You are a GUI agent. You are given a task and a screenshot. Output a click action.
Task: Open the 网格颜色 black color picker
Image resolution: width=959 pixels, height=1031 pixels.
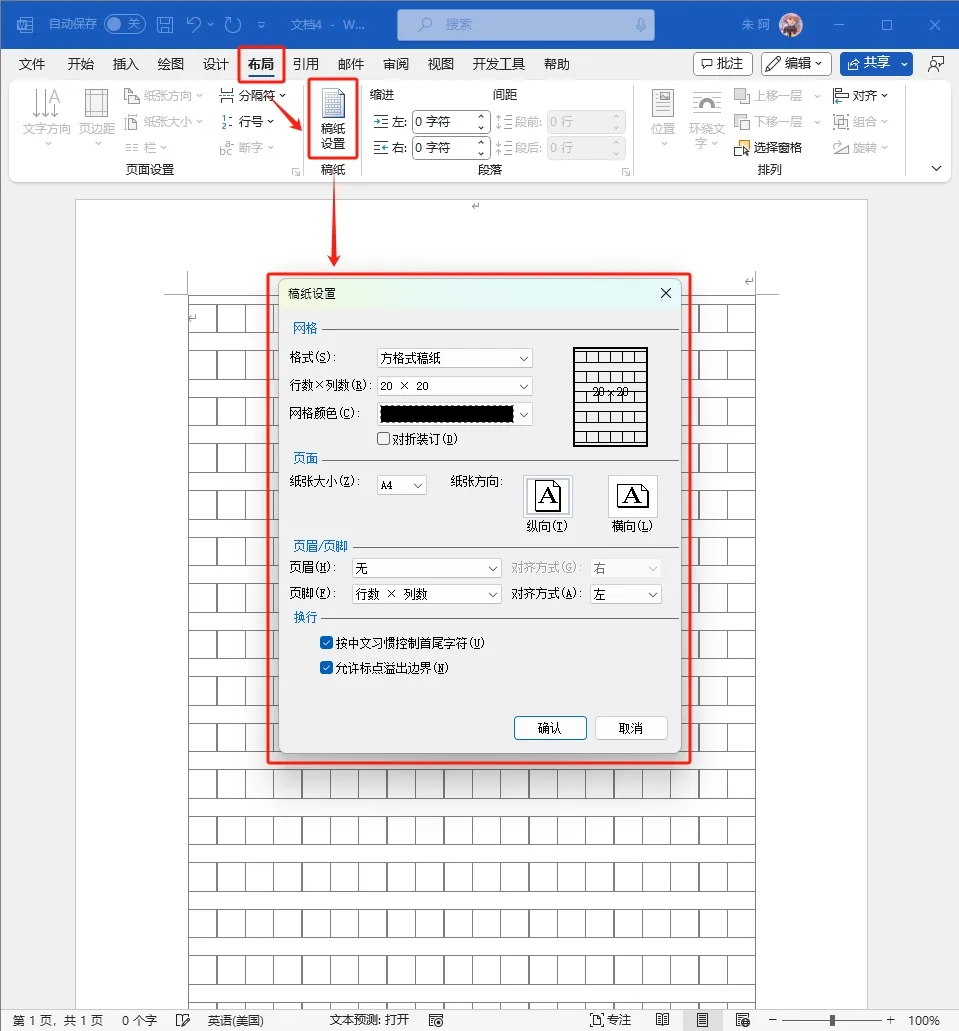tap(454, 414)
